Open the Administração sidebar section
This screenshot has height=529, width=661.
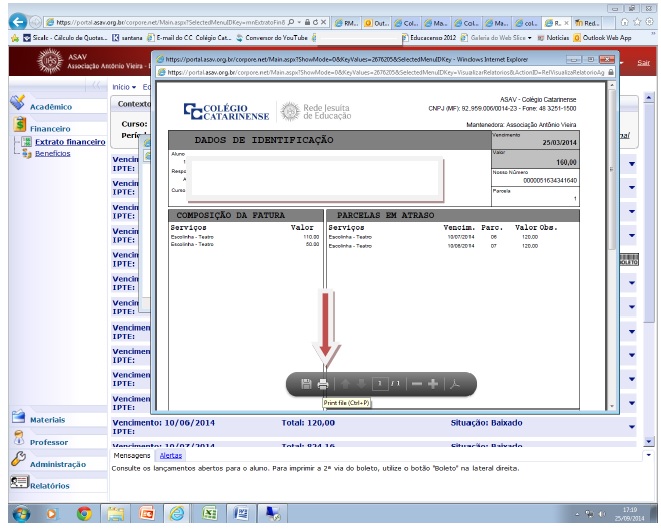58,464
